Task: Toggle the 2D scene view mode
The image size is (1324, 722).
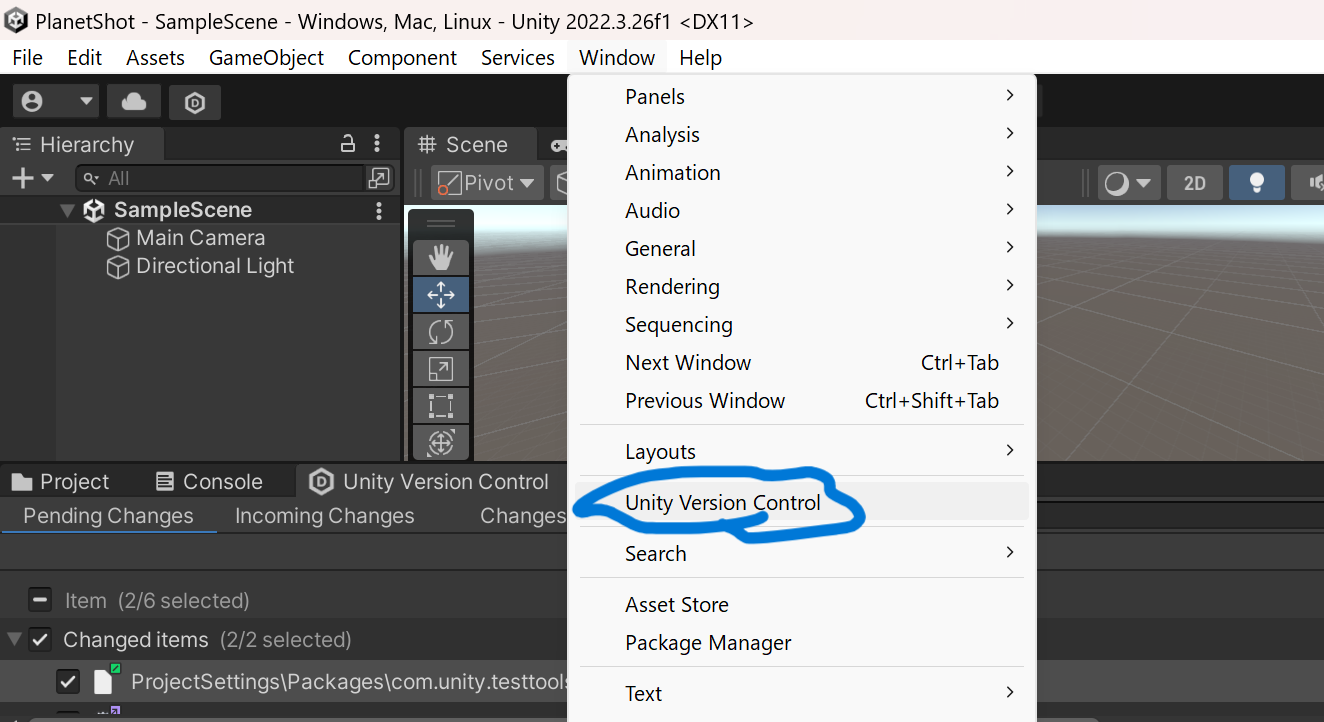Action: click(x=1194, y=183)
